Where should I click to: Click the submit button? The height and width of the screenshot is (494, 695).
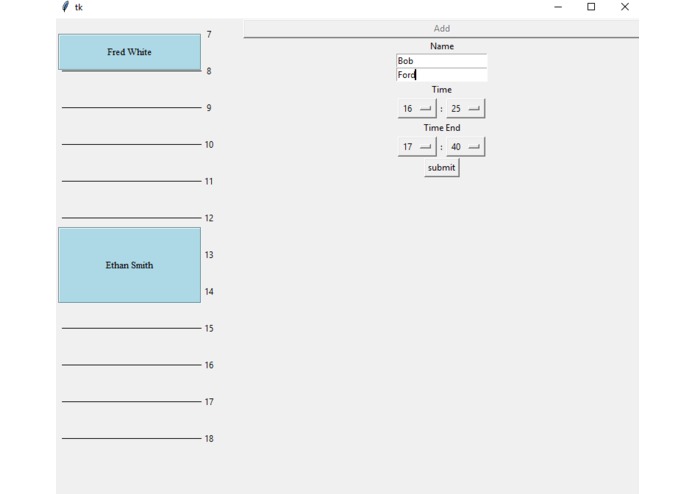coord(441,168)
